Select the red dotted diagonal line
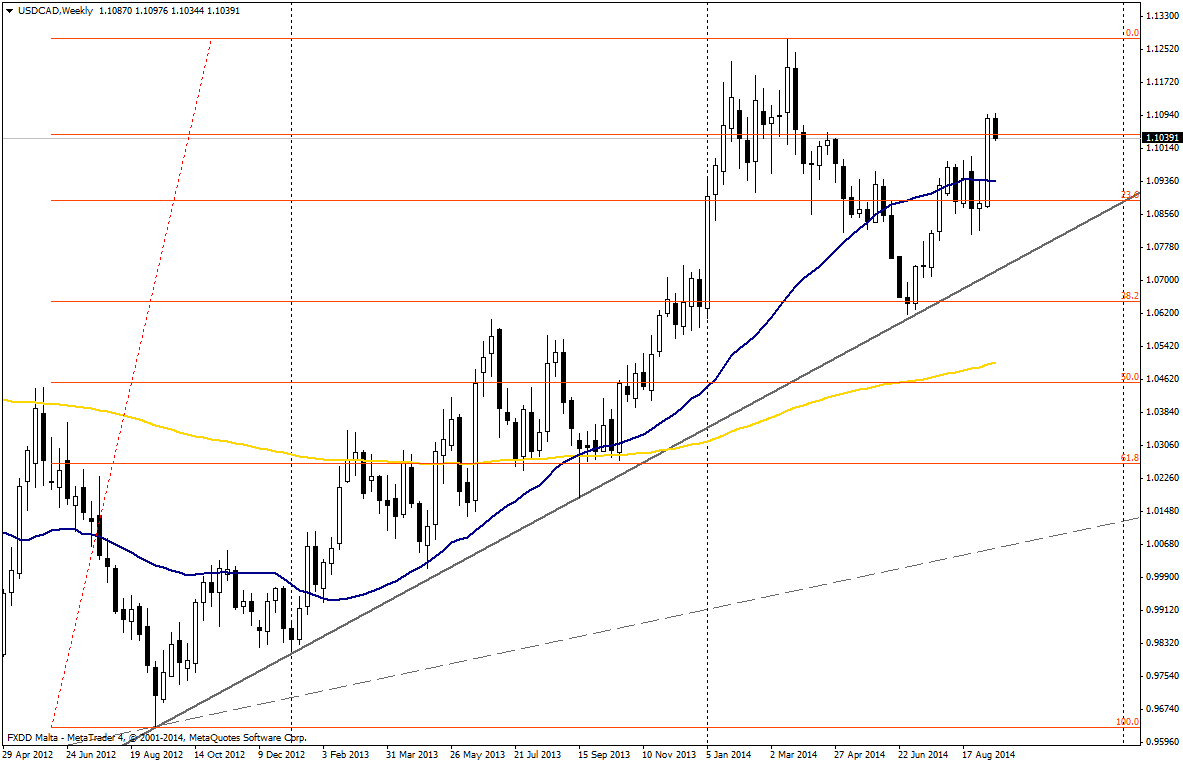This screenshot has width=1183, height=763. (150, 300)
